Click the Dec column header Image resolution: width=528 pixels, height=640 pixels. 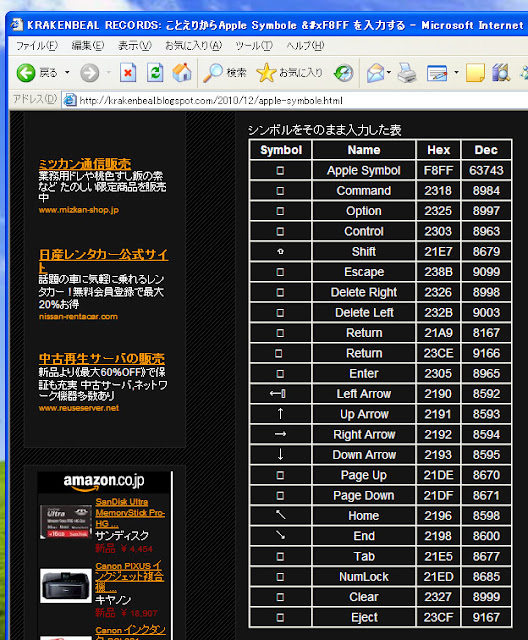pos(486,150)
